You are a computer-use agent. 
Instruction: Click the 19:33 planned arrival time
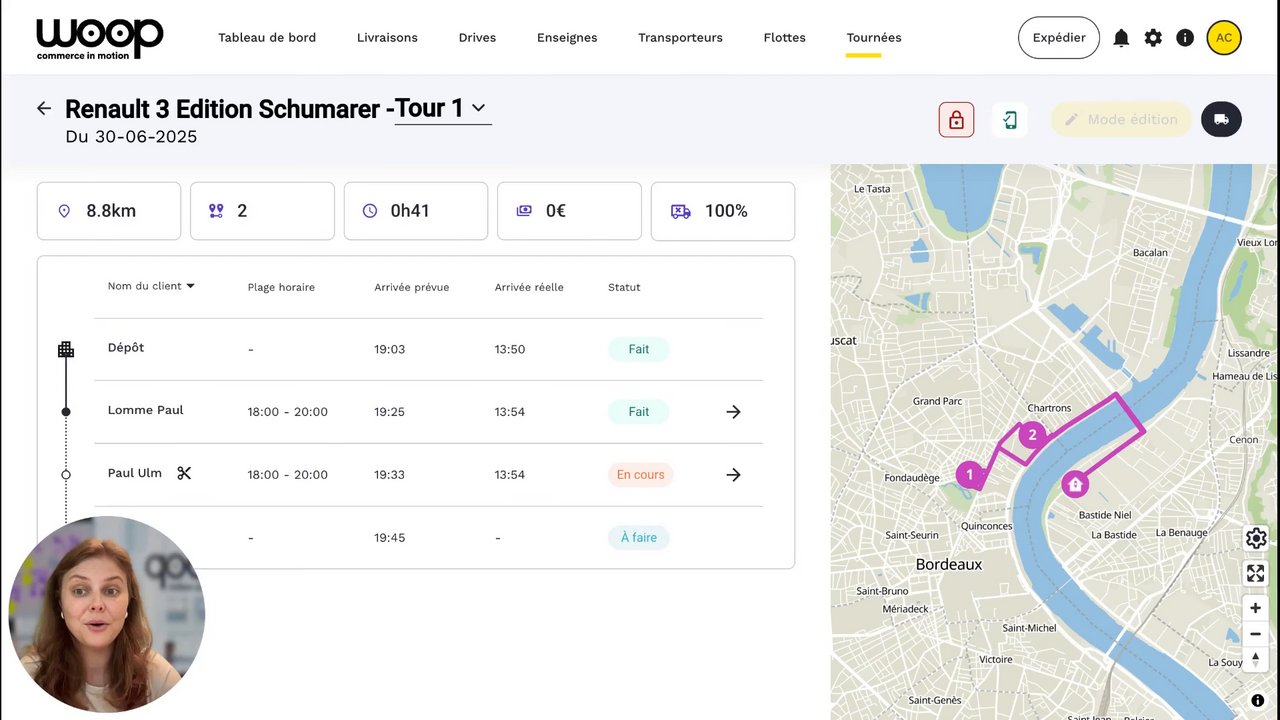coord(389,475)
